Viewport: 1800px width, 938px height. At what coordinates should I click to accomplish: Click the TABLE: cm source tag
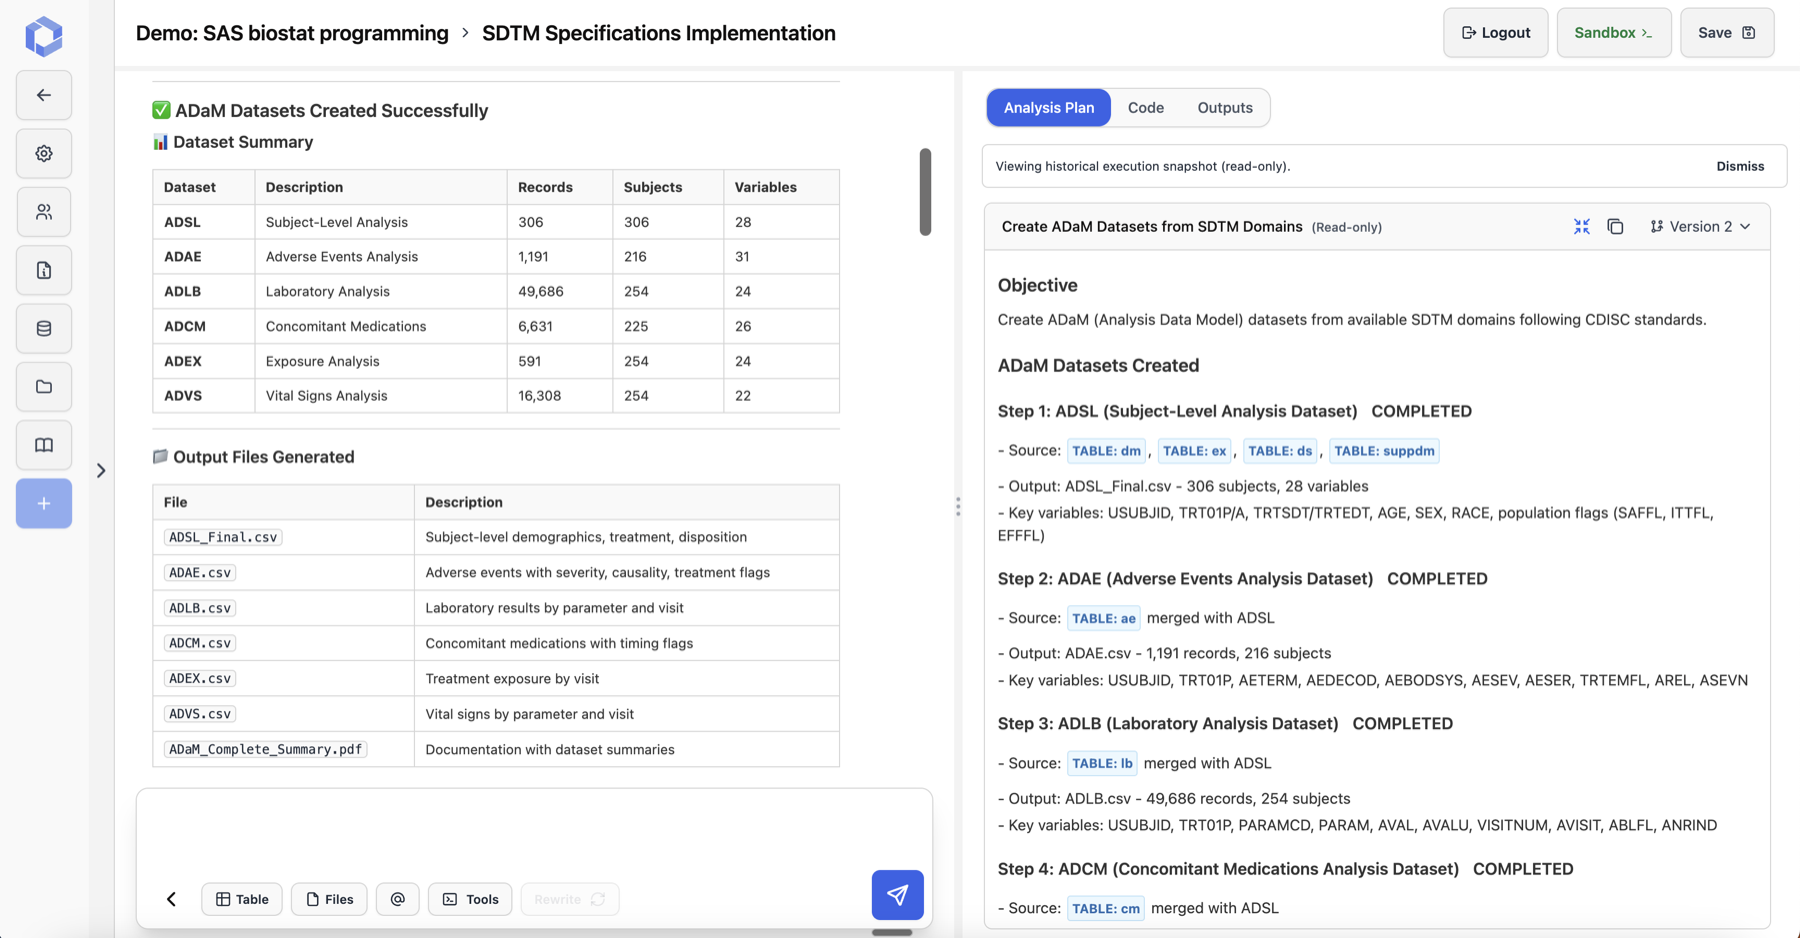click(1105, 909)
